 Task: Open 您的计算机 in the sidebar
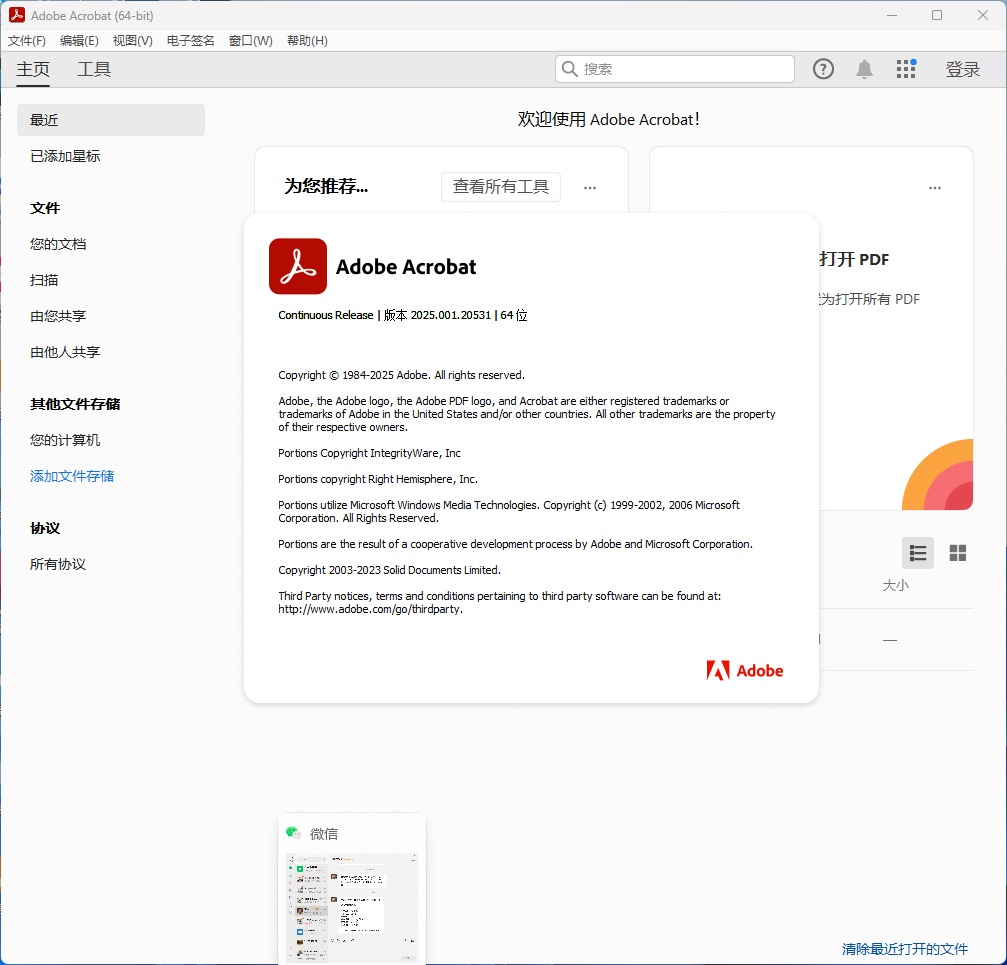[x=65, y=440]
